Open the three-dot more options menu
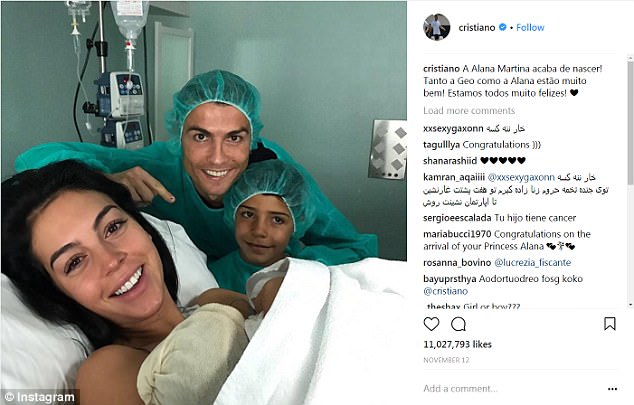634x405 pixels. (x=612, y=389)
